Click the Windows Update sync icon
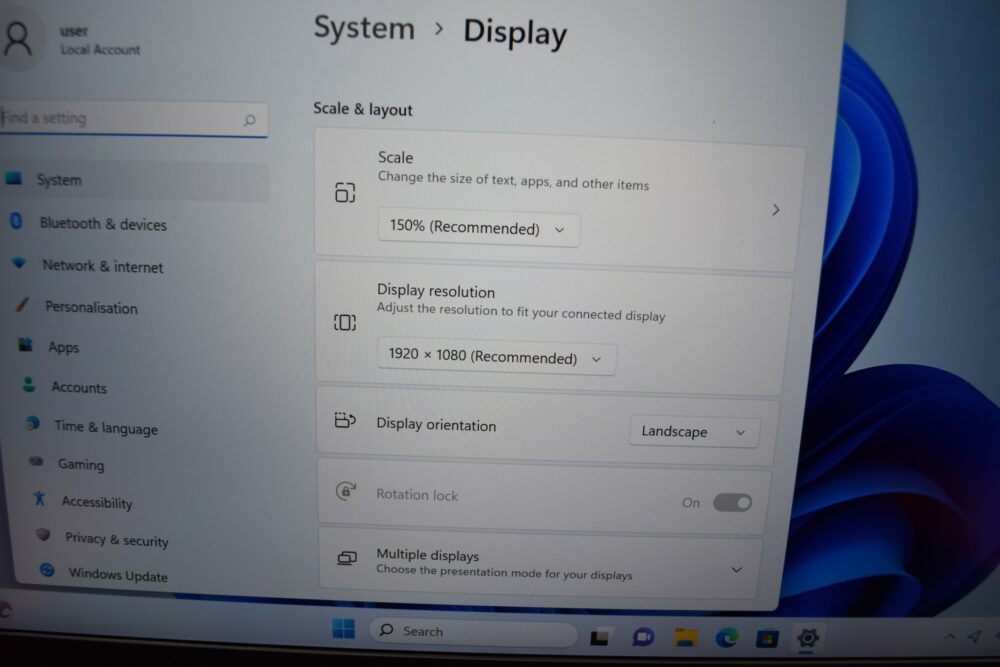The height and width of the screenshot is (667, 1000). [x=47, y=569]
